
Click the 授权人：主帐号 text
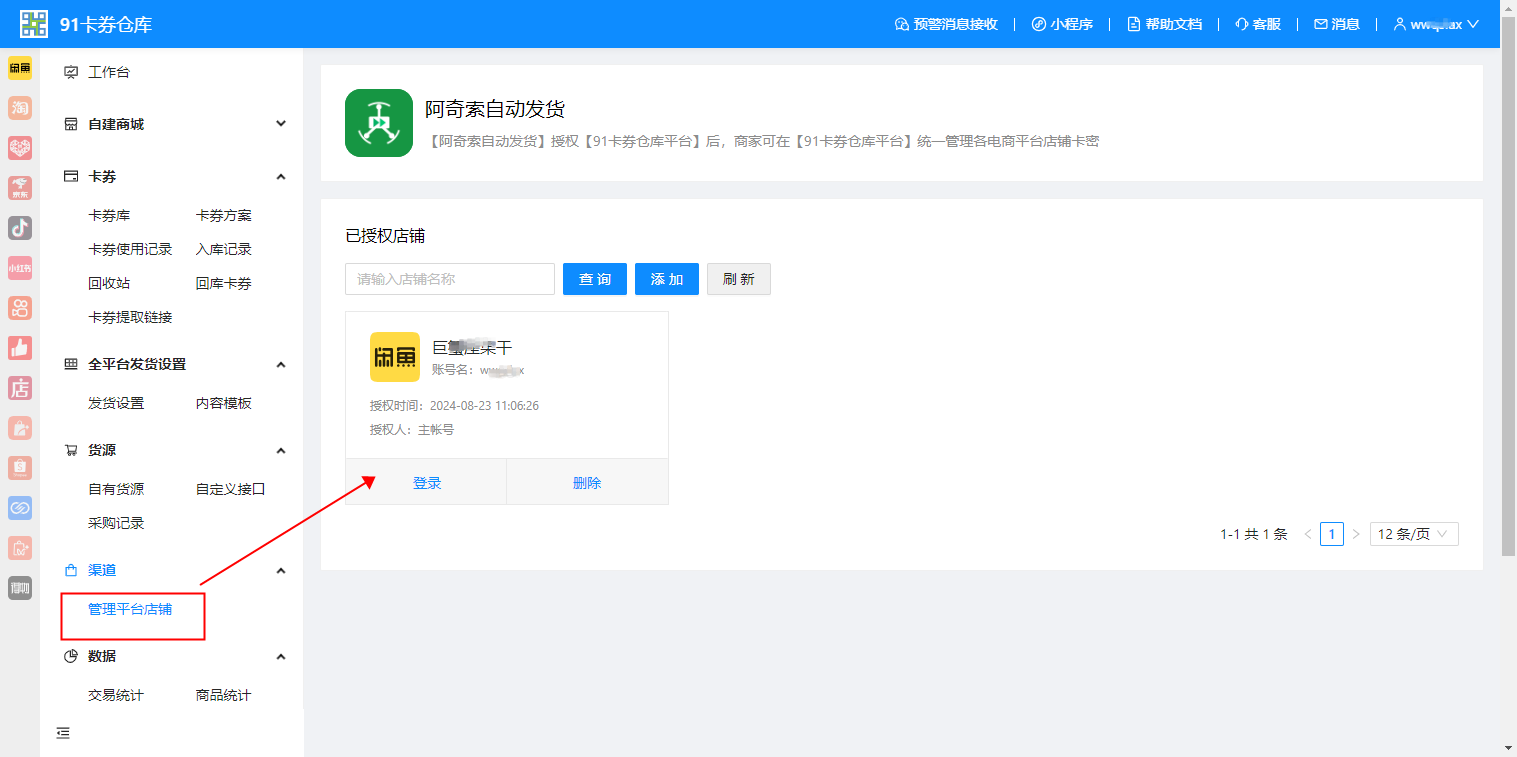pos(411,430)
